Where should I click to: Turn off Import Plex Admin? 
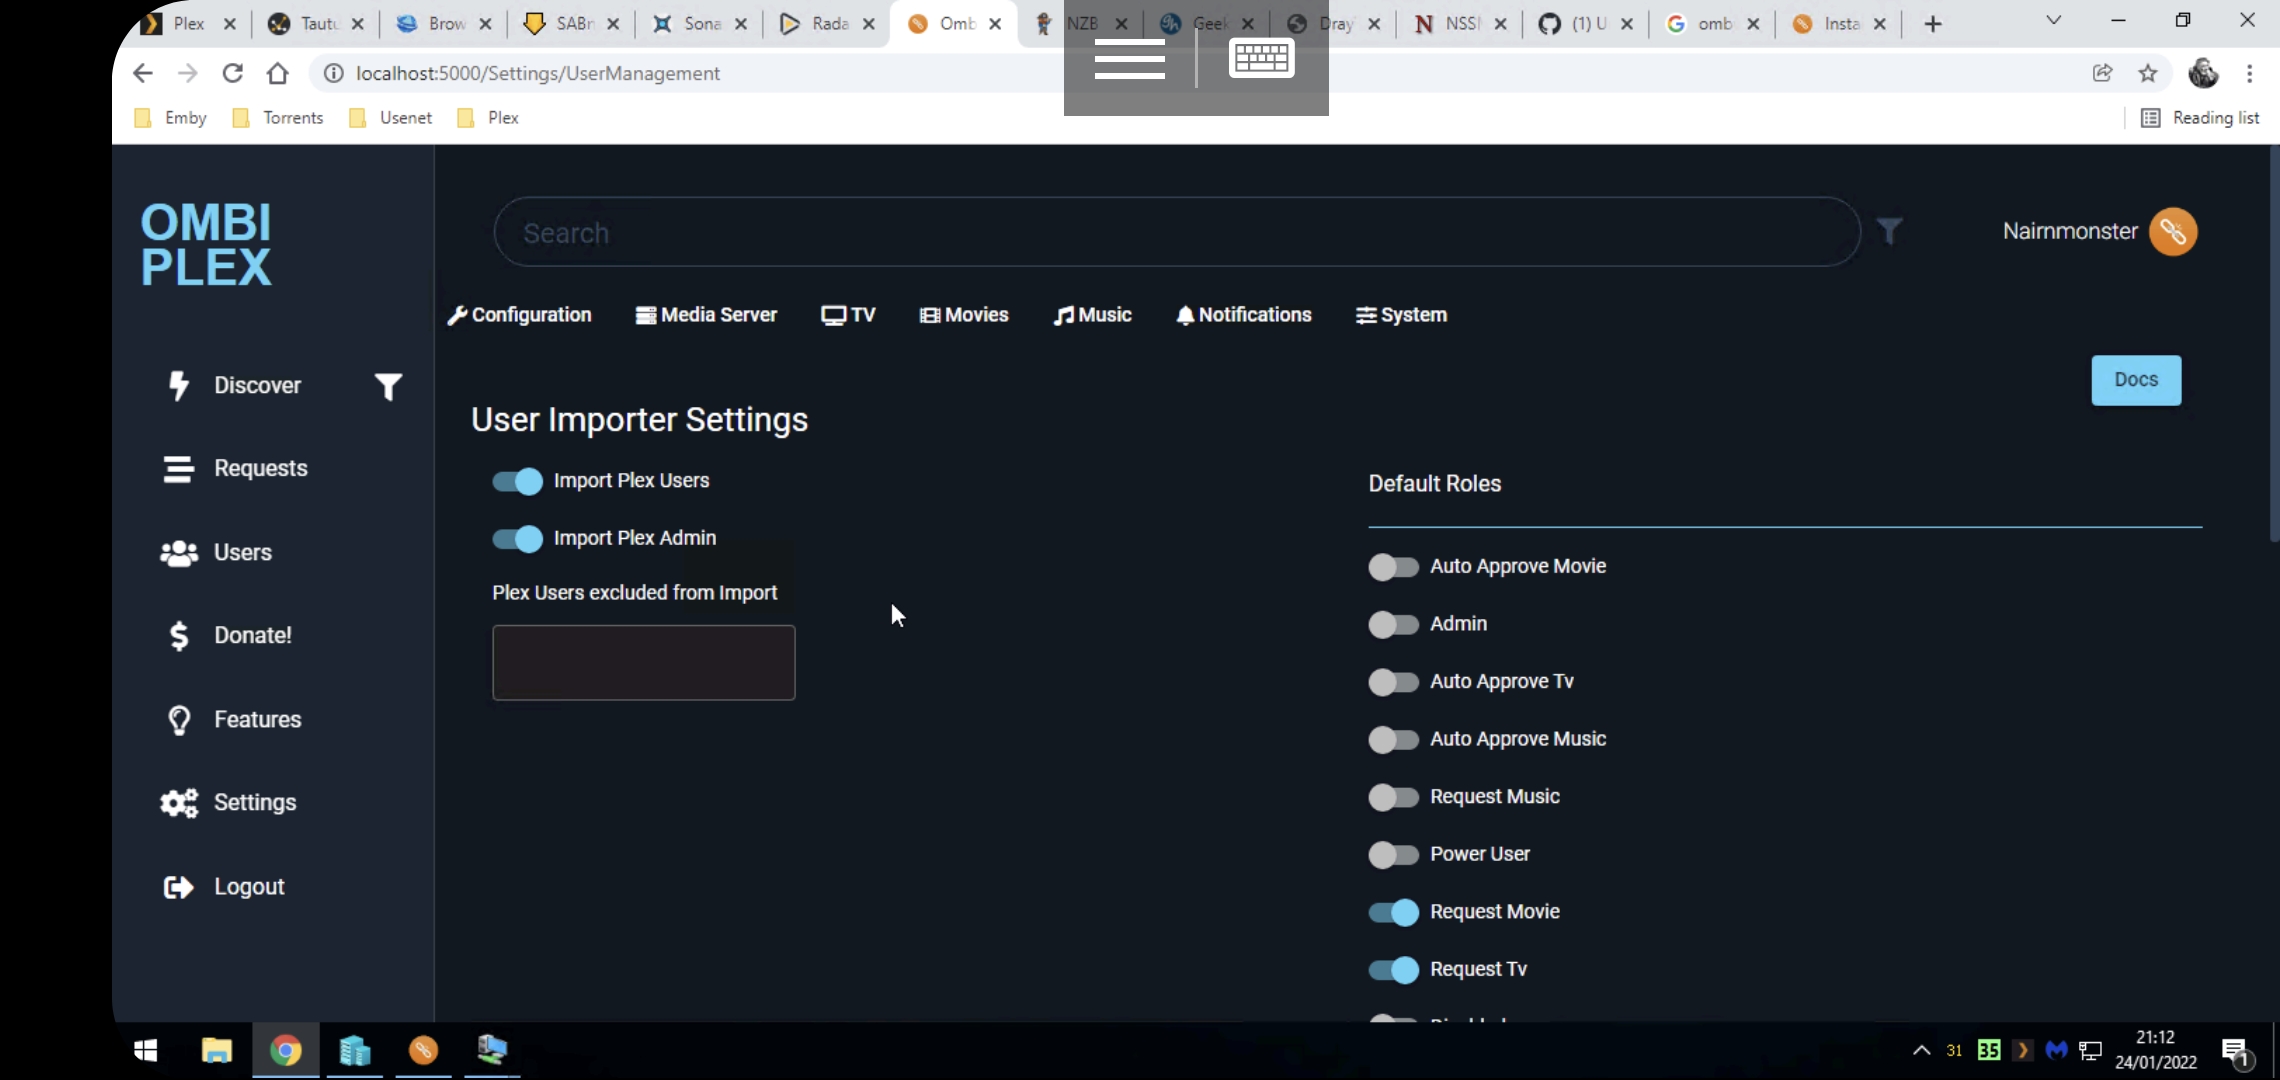[x=515, y=539]
